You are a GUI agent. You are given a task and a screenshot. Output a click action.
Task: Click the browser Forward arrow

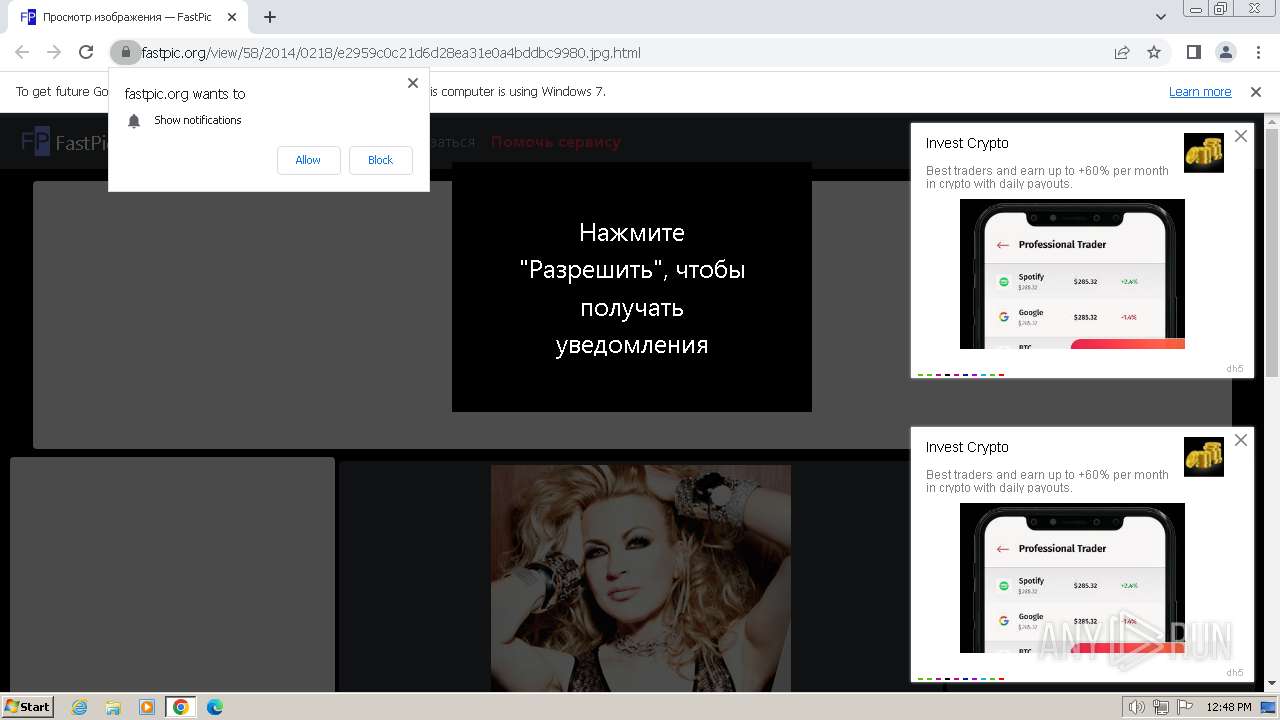tap(54, 53)
